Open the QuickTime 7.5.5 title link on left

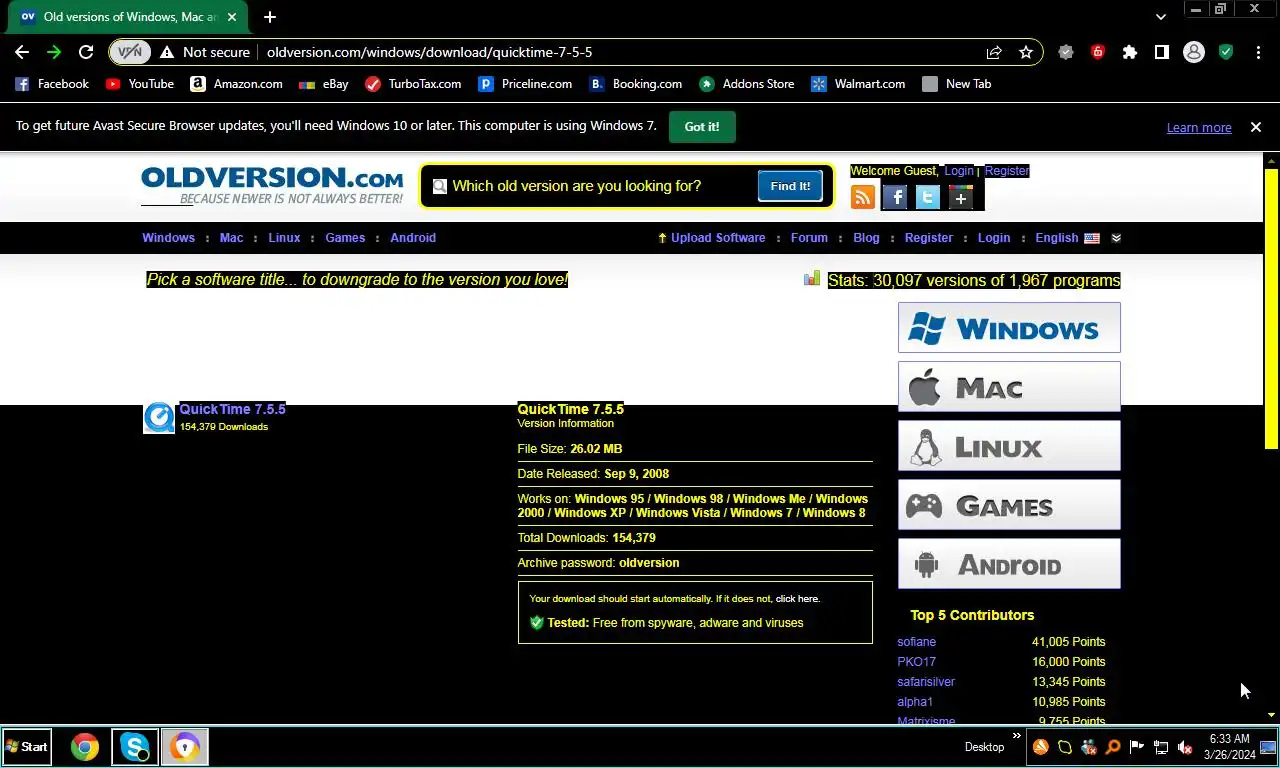(x=232, y=409)
